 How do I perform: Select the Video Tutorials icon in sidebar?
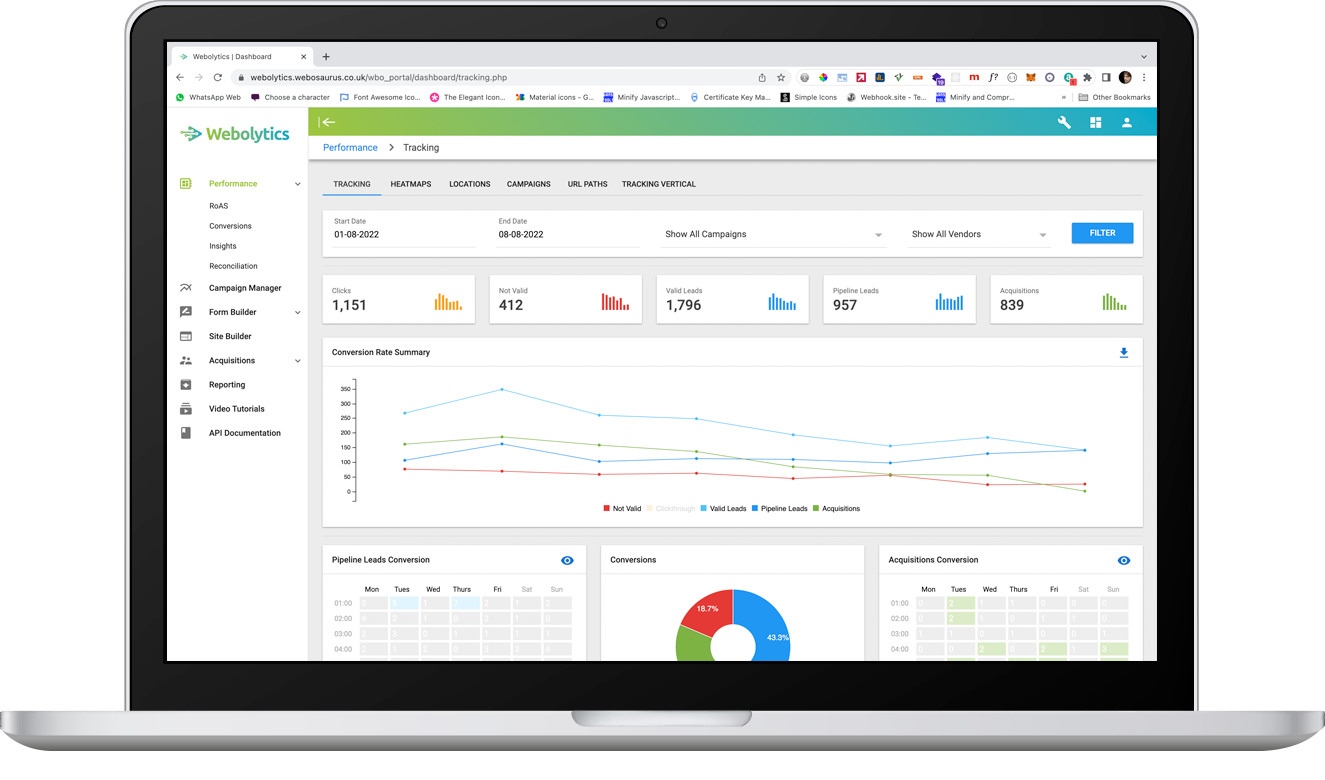(184, 408)
